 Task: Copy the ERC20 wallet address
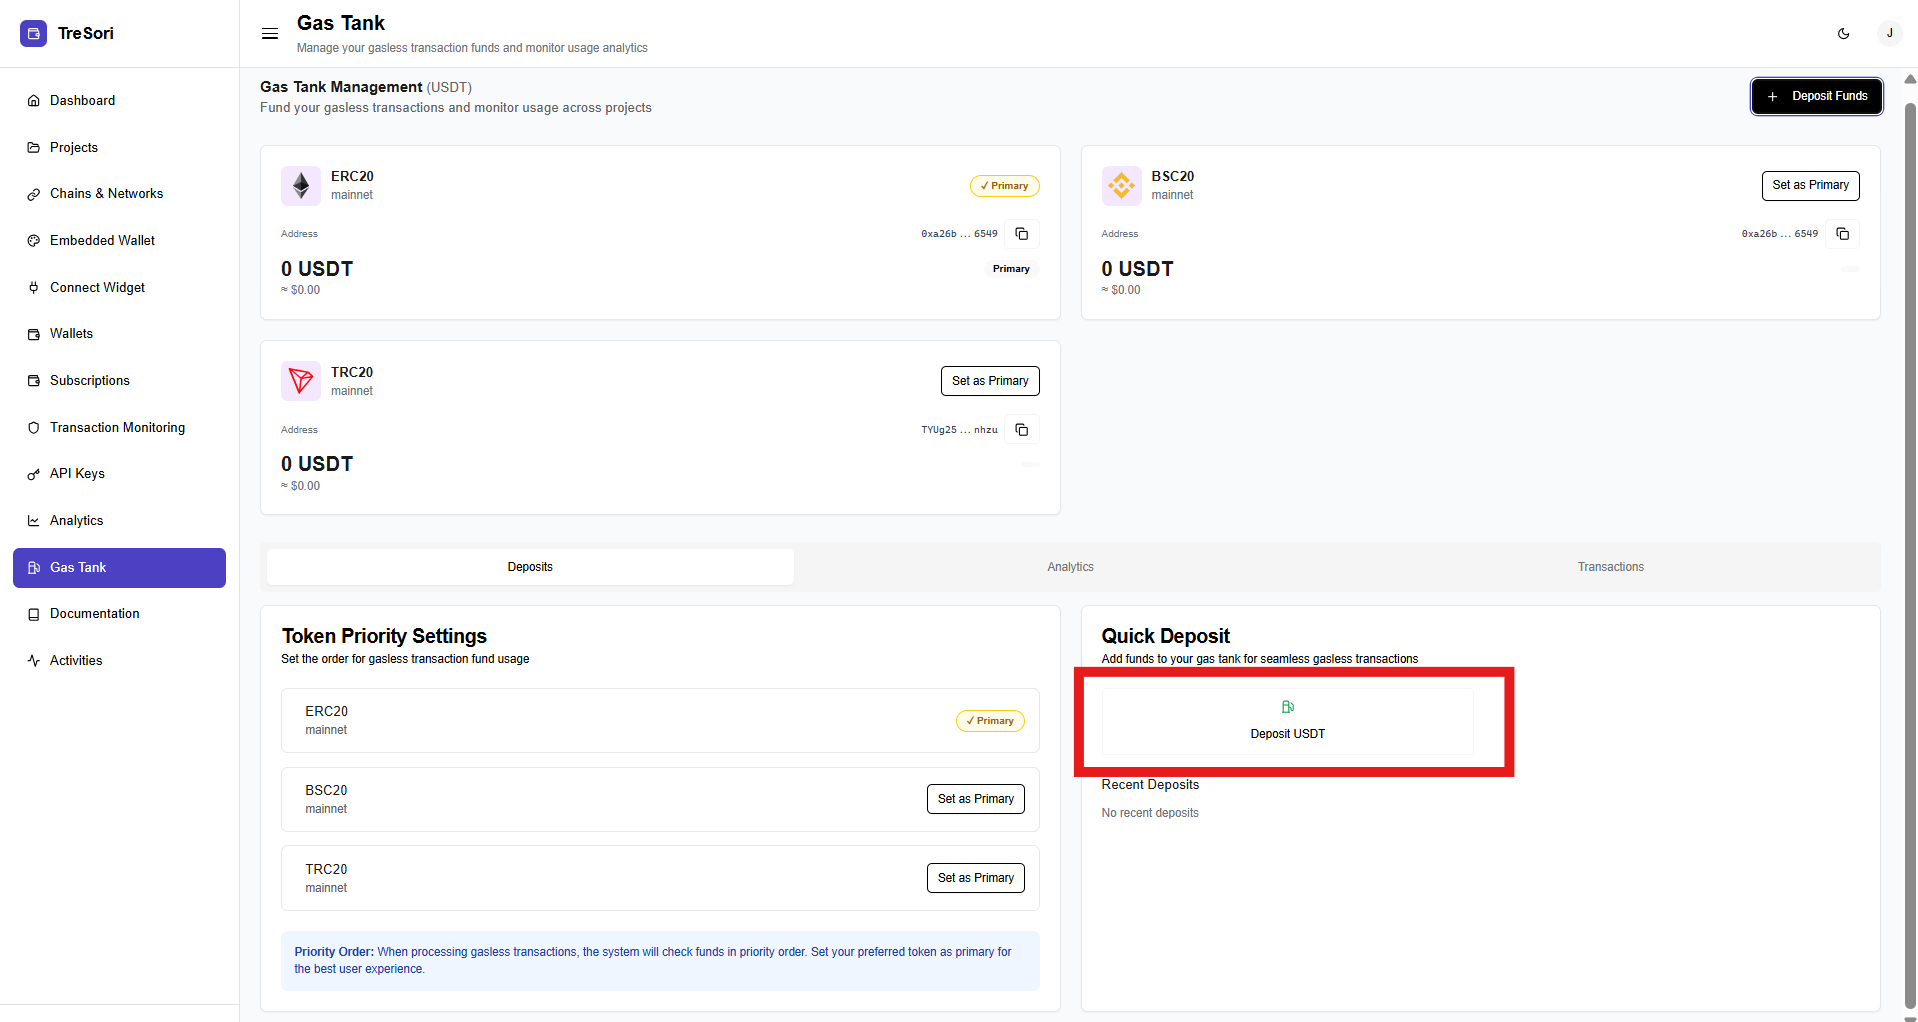(1022, 234)
